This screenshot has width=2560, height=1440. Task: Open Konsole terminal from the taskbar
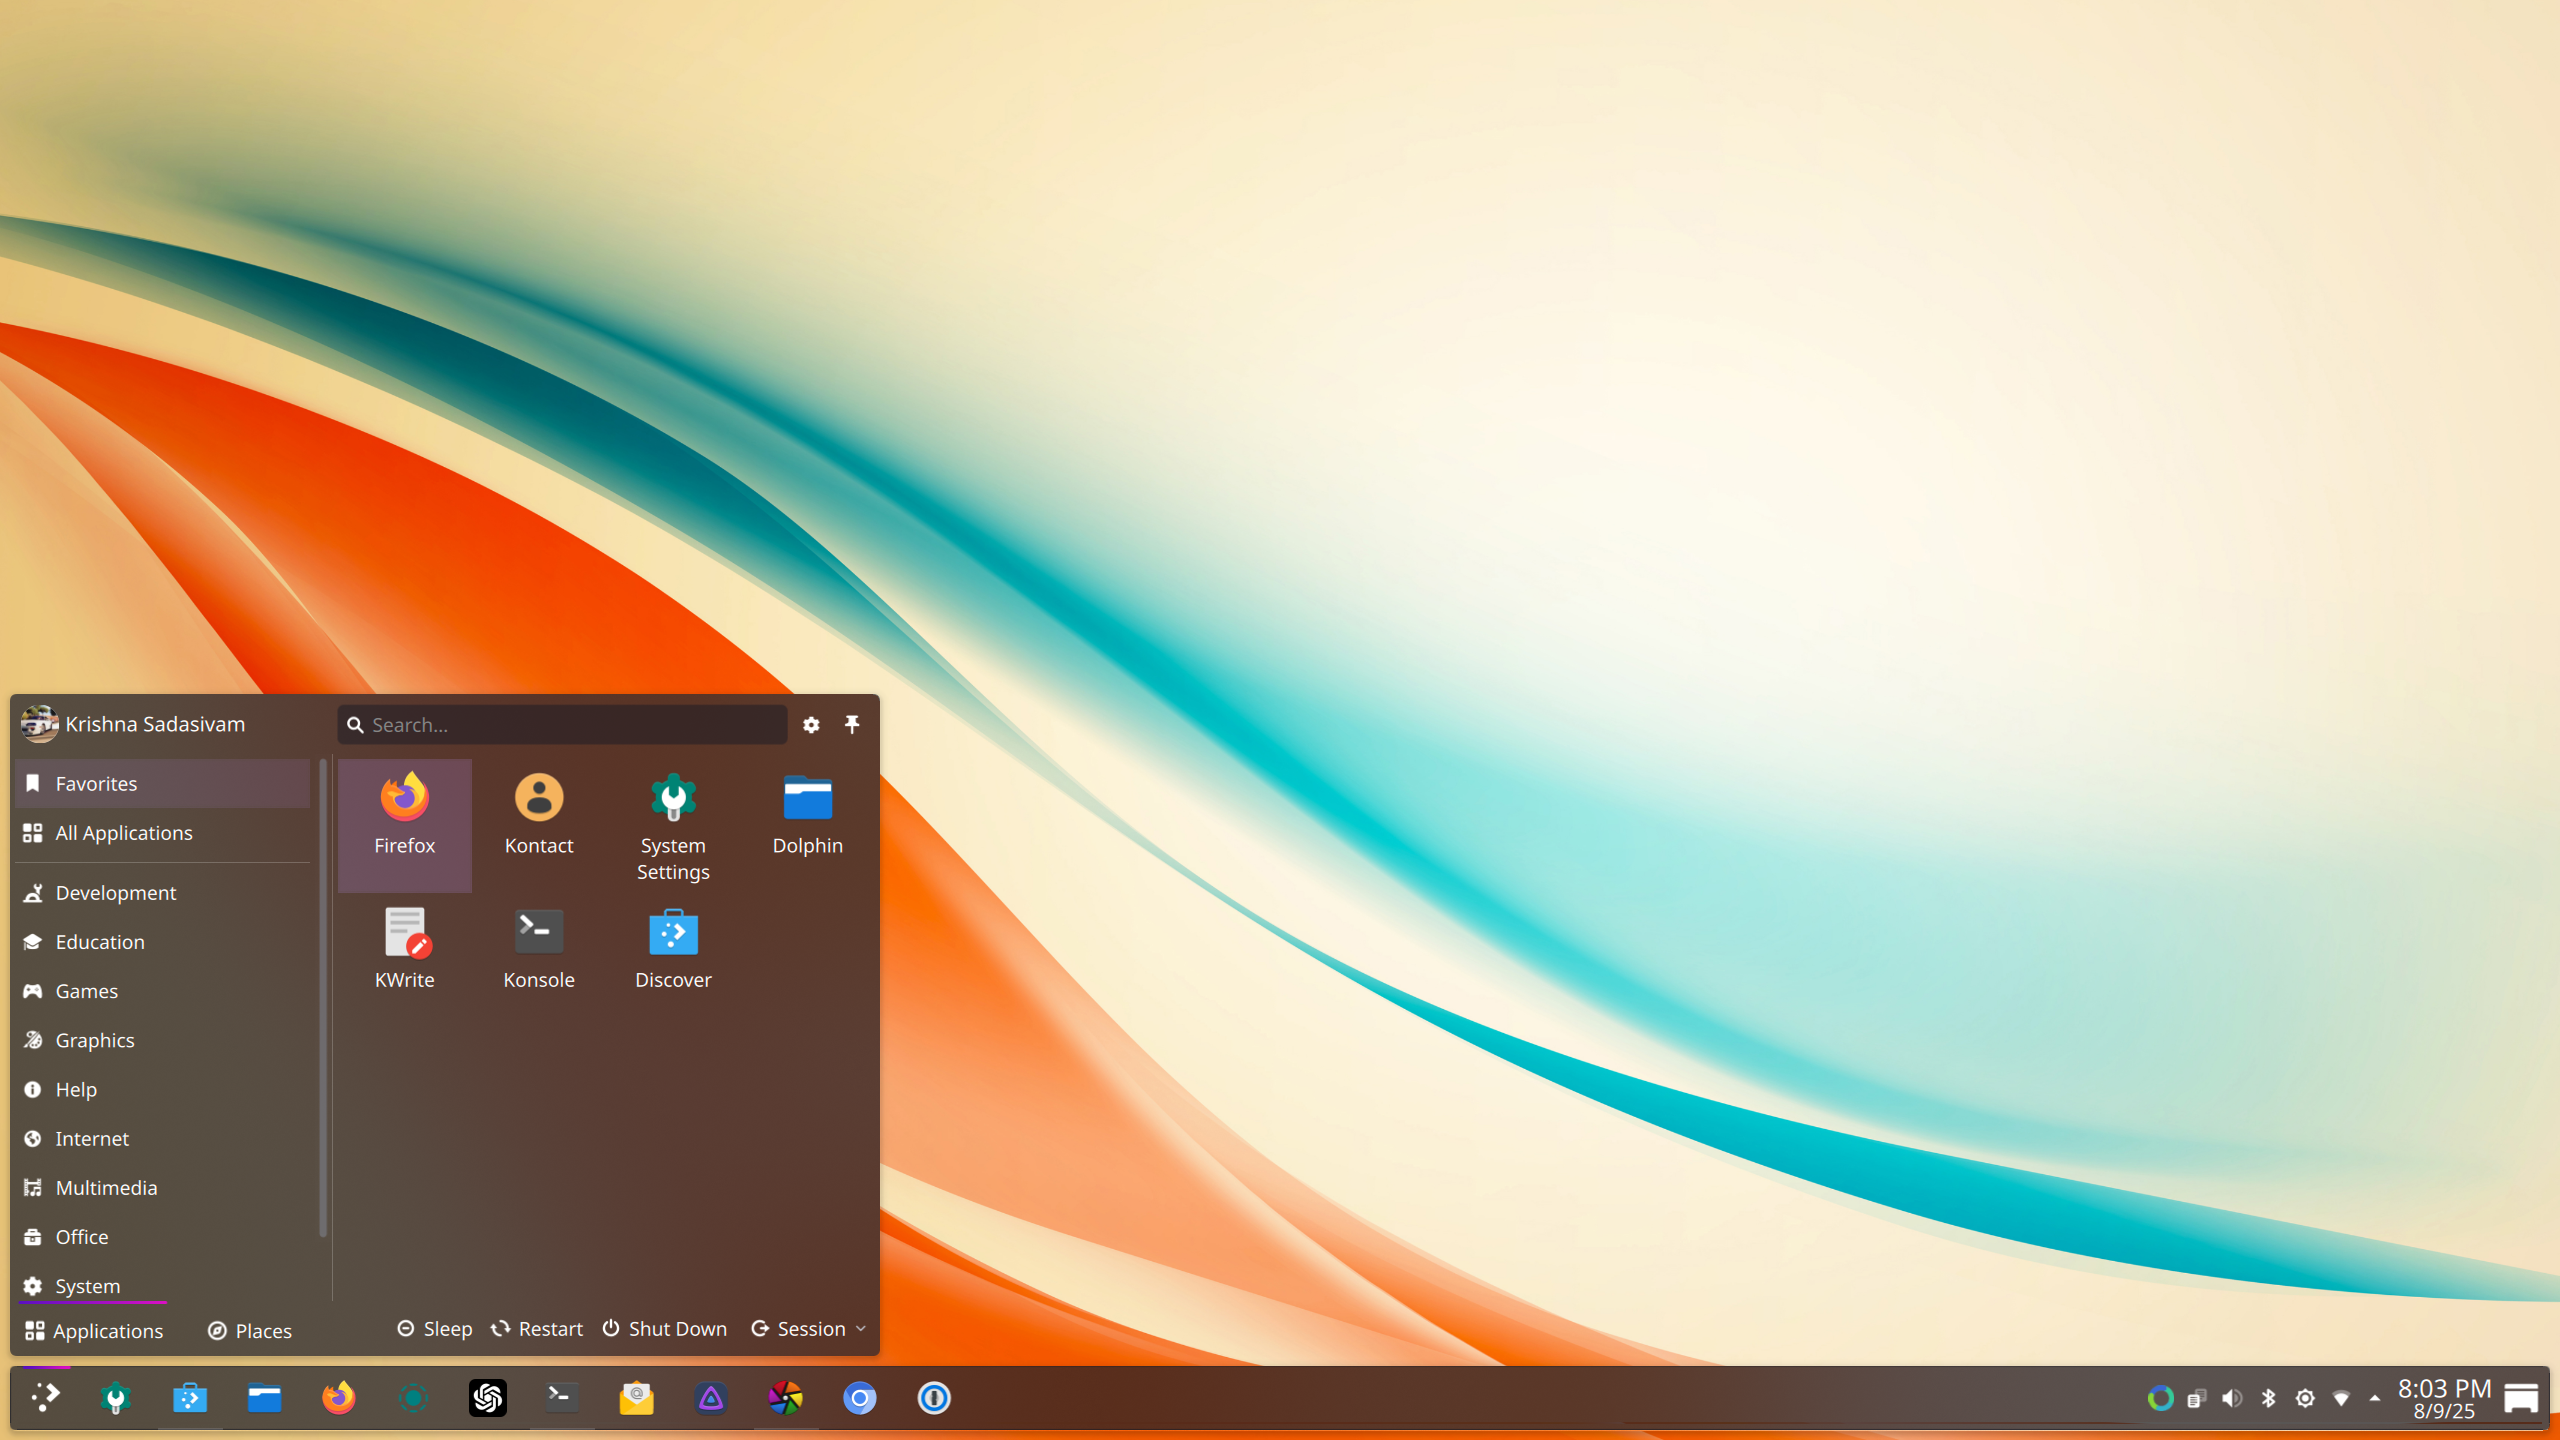[561, 1398]
